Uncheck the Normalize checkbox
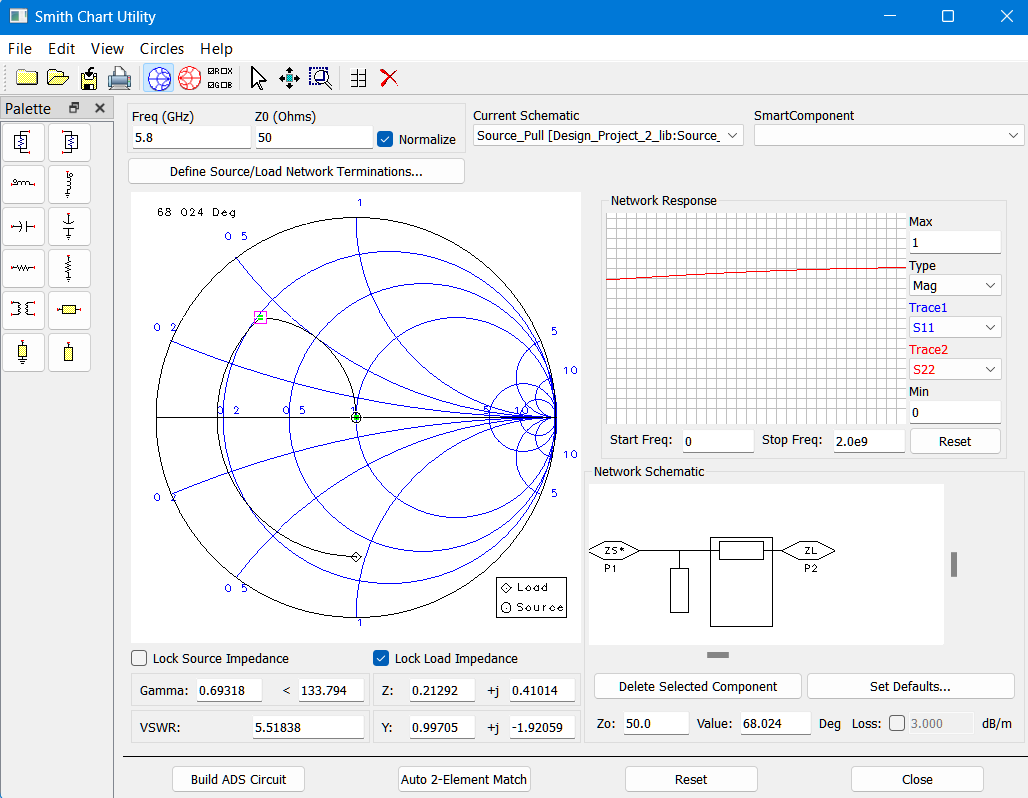 click(x=385, y=139)
